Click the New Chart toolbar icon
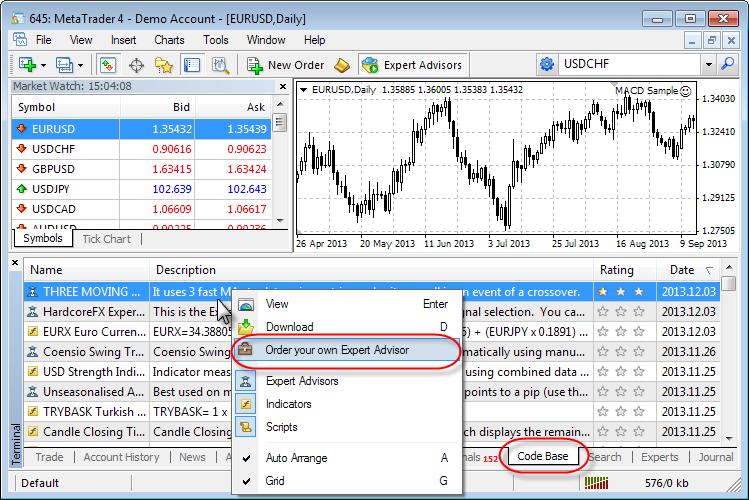749x500 pixels. [x=27, y=64]
